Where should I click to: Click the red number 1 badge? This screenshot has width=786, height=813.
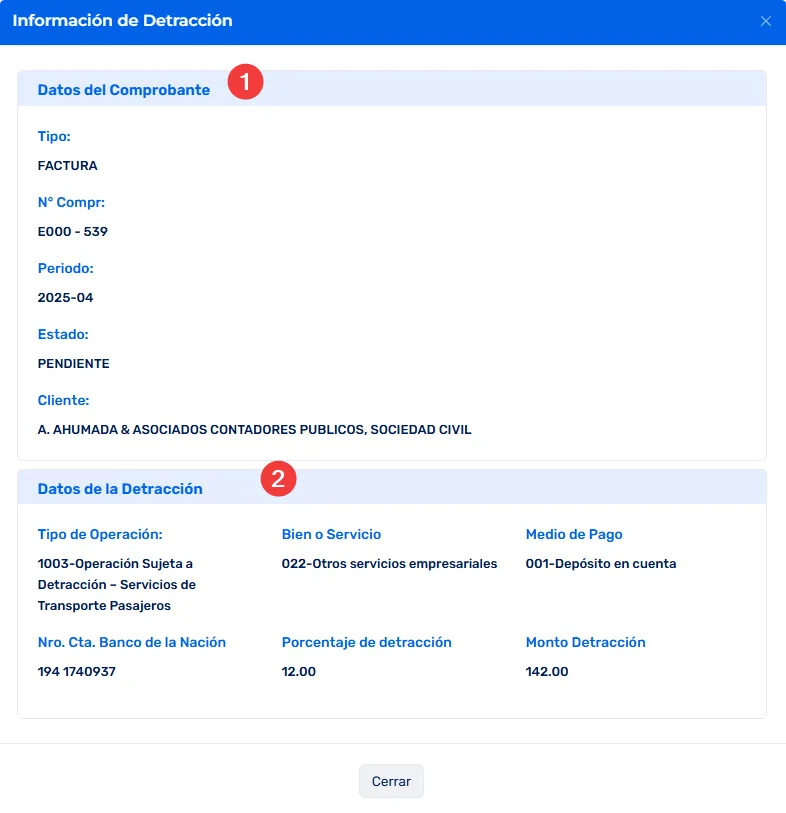[x=245, y=81]
